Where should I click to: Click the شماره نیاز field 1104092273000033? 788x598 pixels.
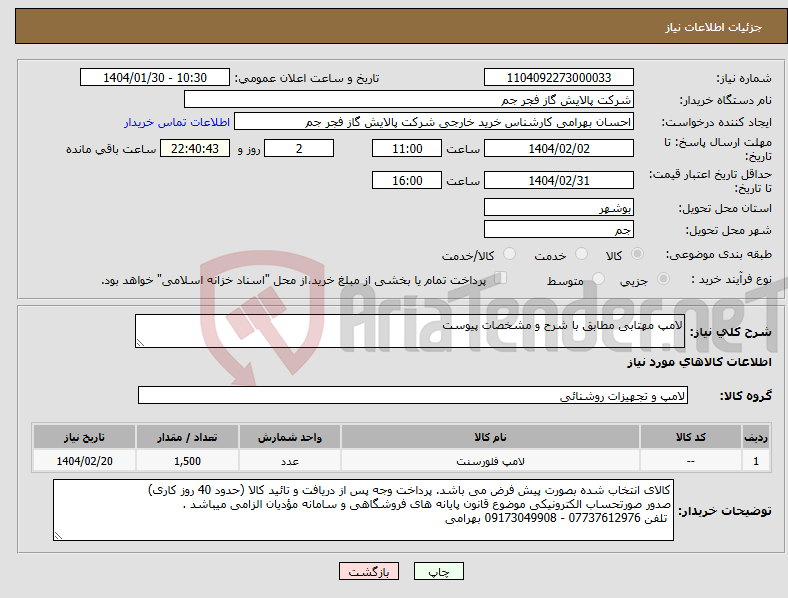(558, 77)
